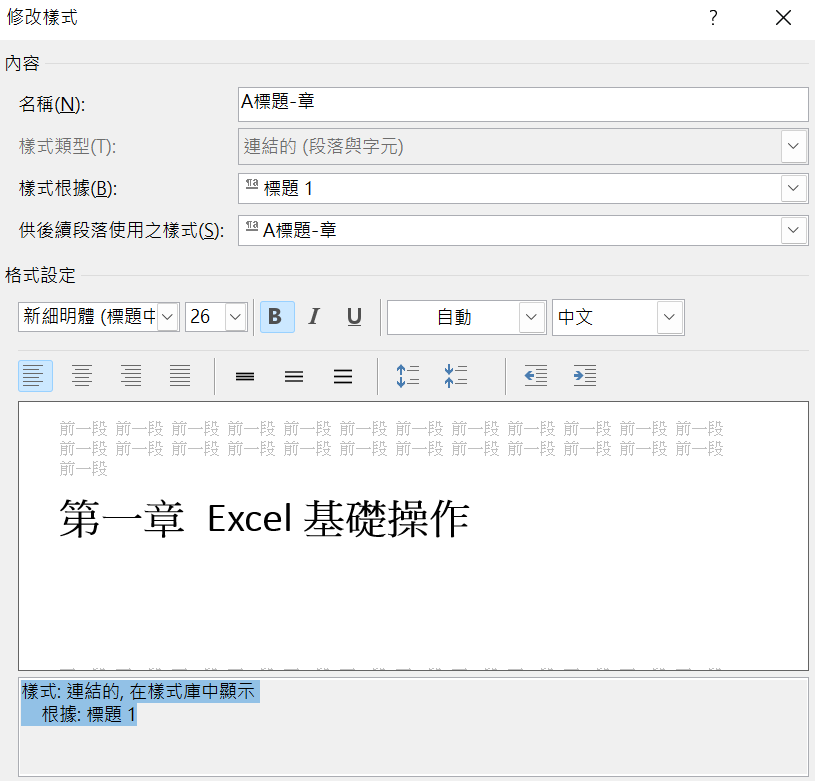Decrease indent icon
Viewport: 815px width, 781px height.
536,375
